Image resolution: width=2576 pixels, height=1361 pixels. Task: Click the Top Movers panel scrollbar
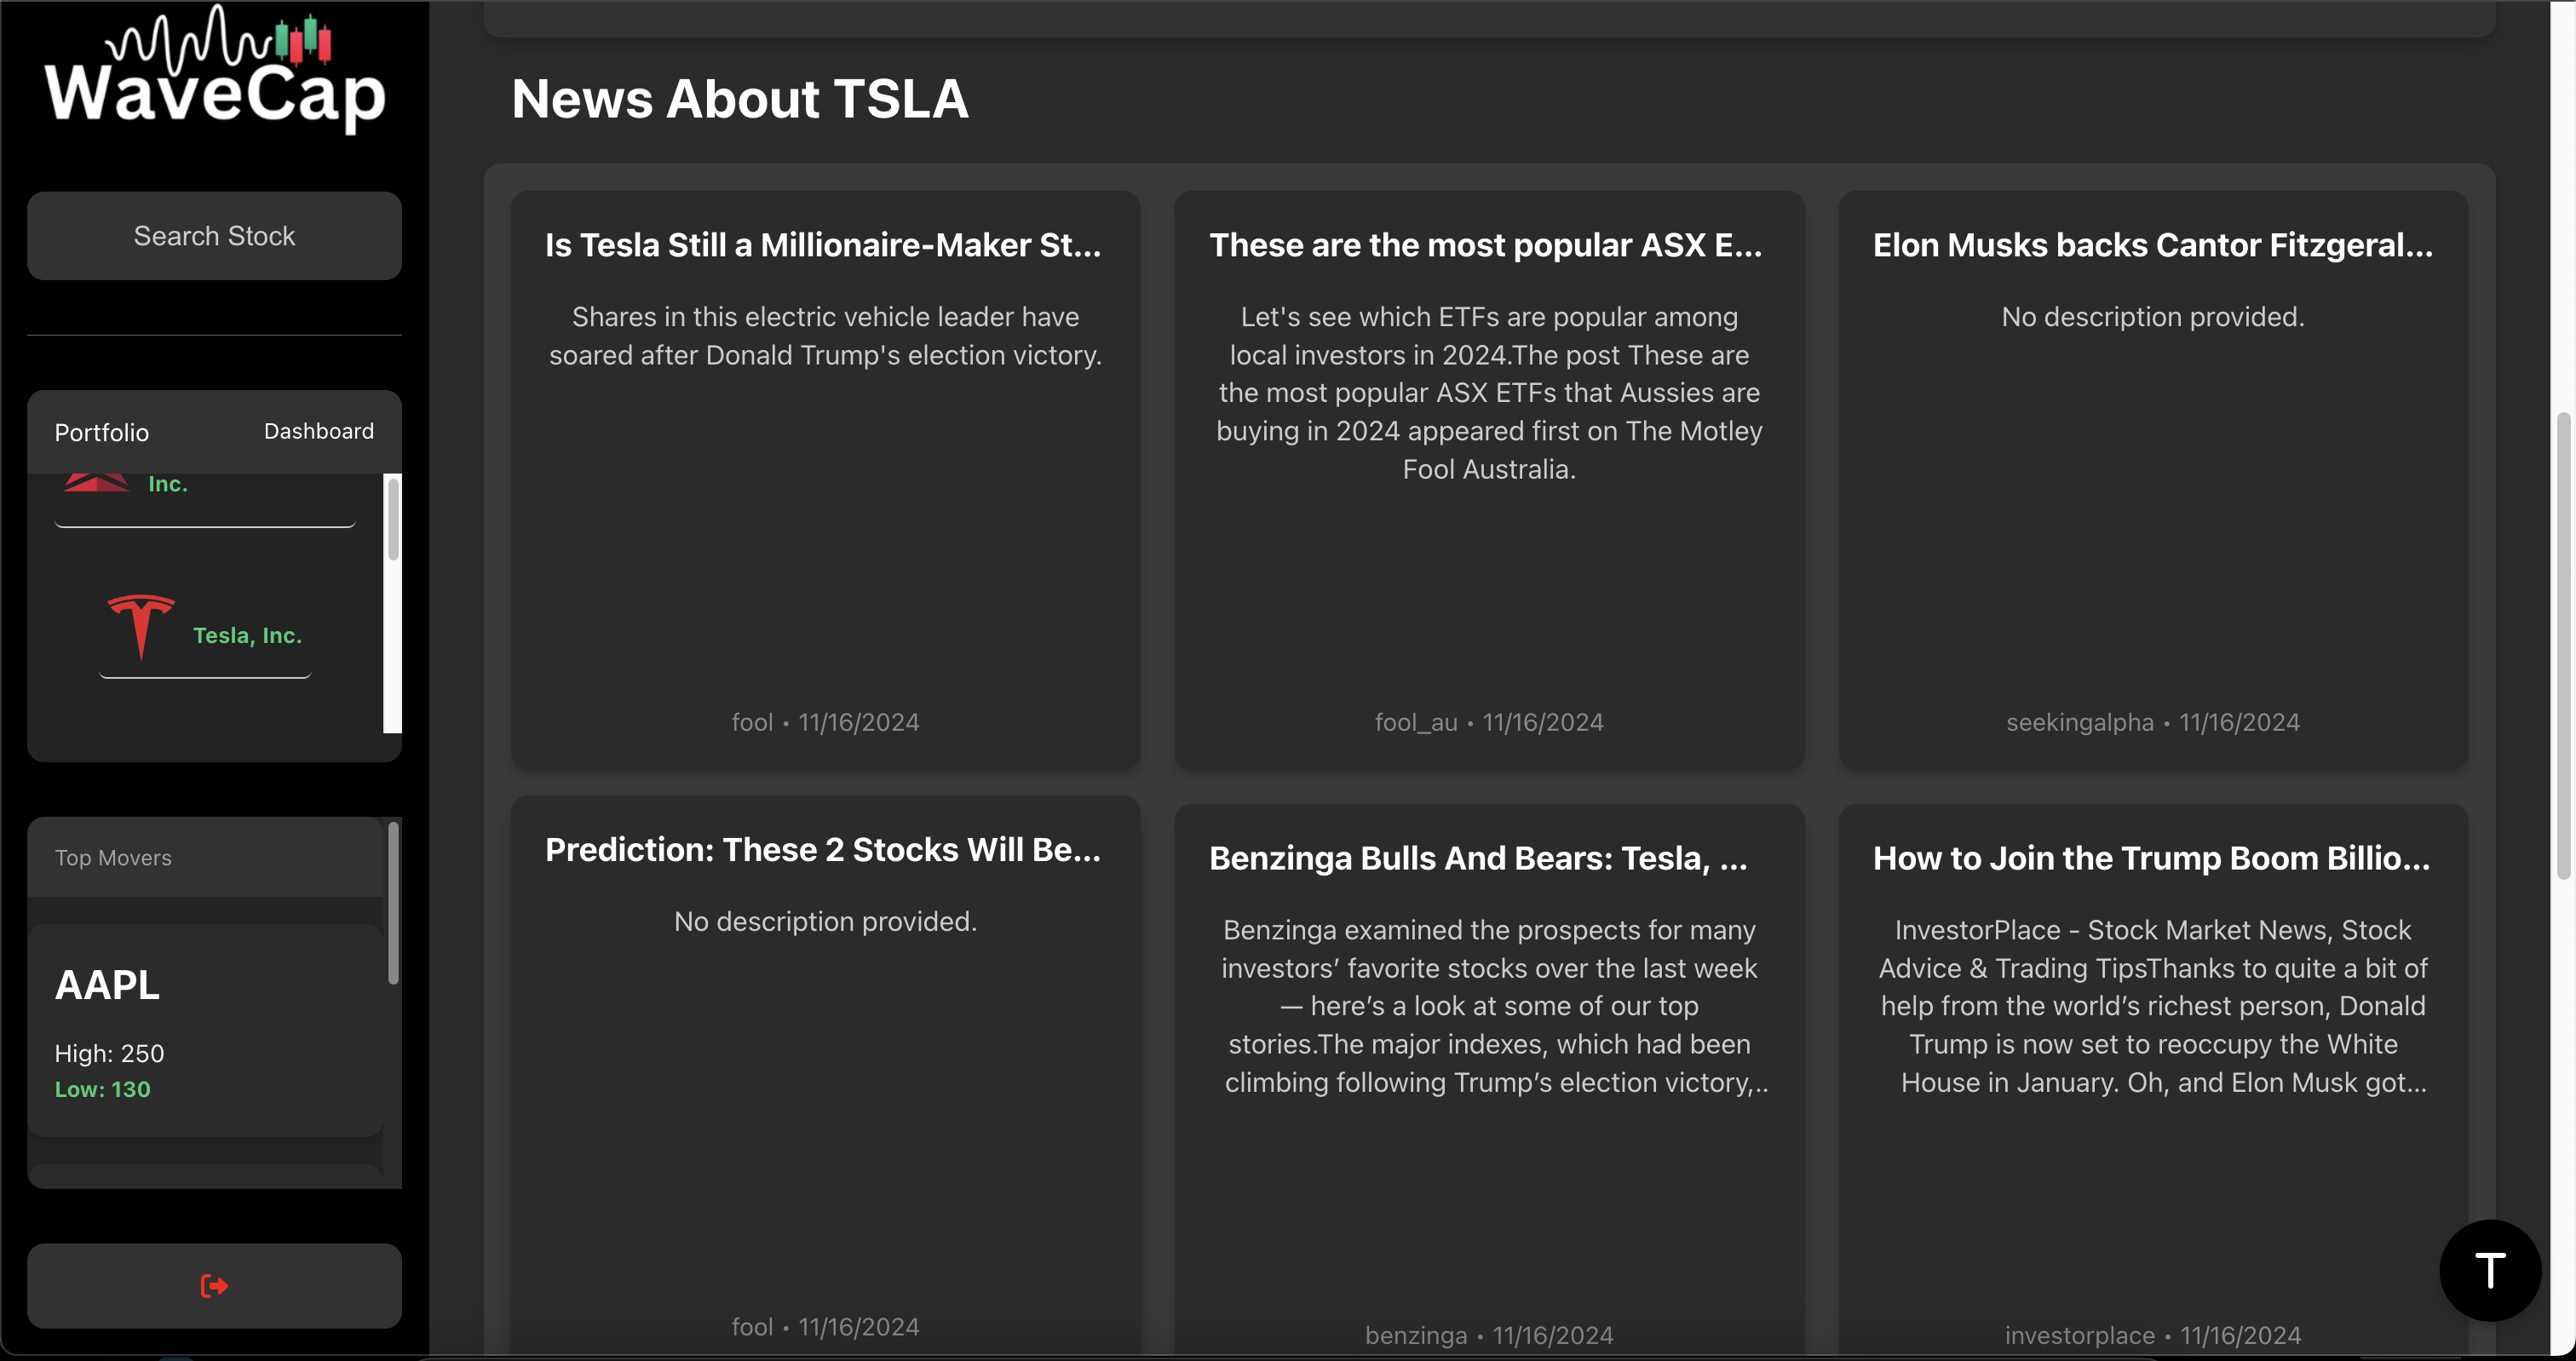click(393, 903)
